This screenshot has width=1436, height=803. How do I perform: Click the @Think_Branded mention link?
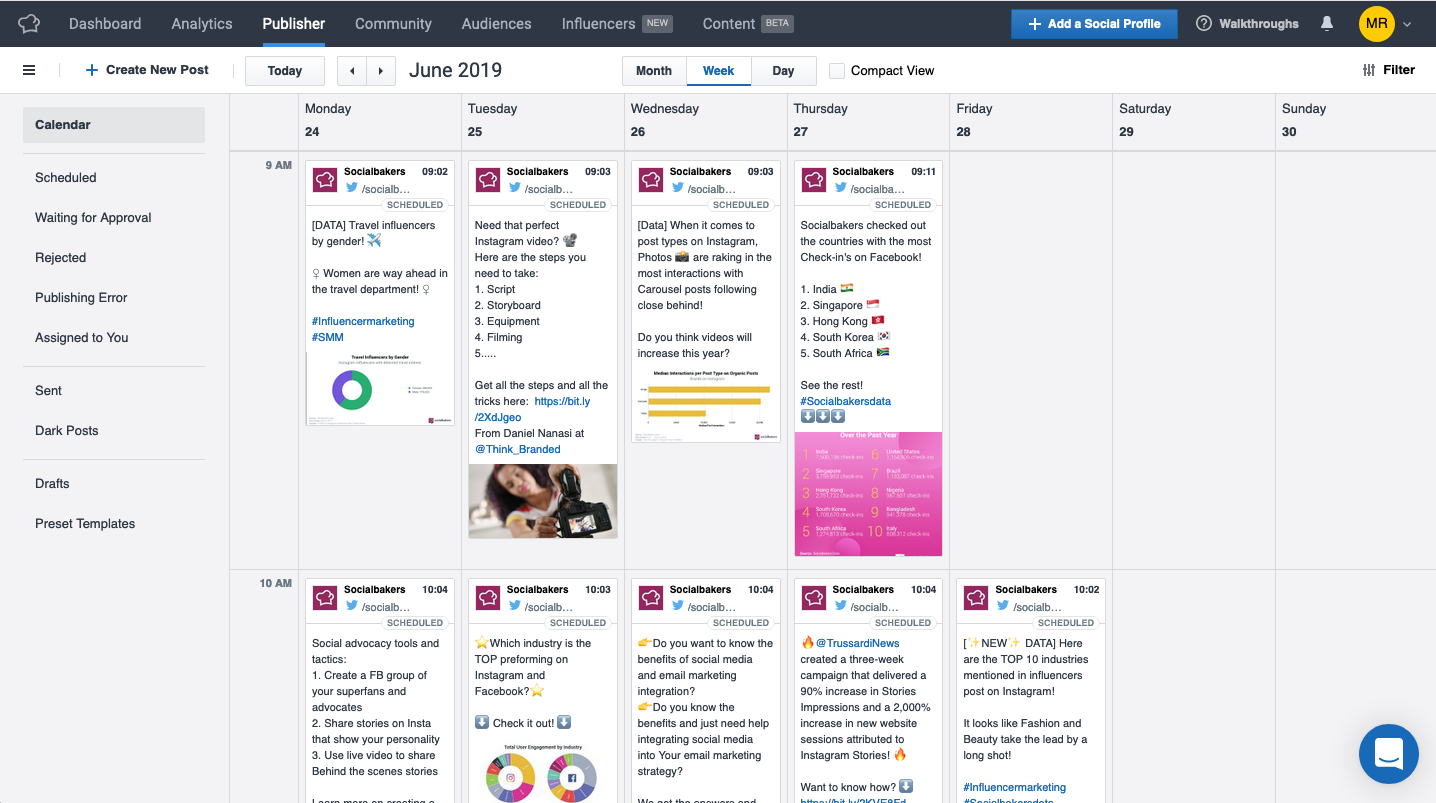tap(518, 449)
